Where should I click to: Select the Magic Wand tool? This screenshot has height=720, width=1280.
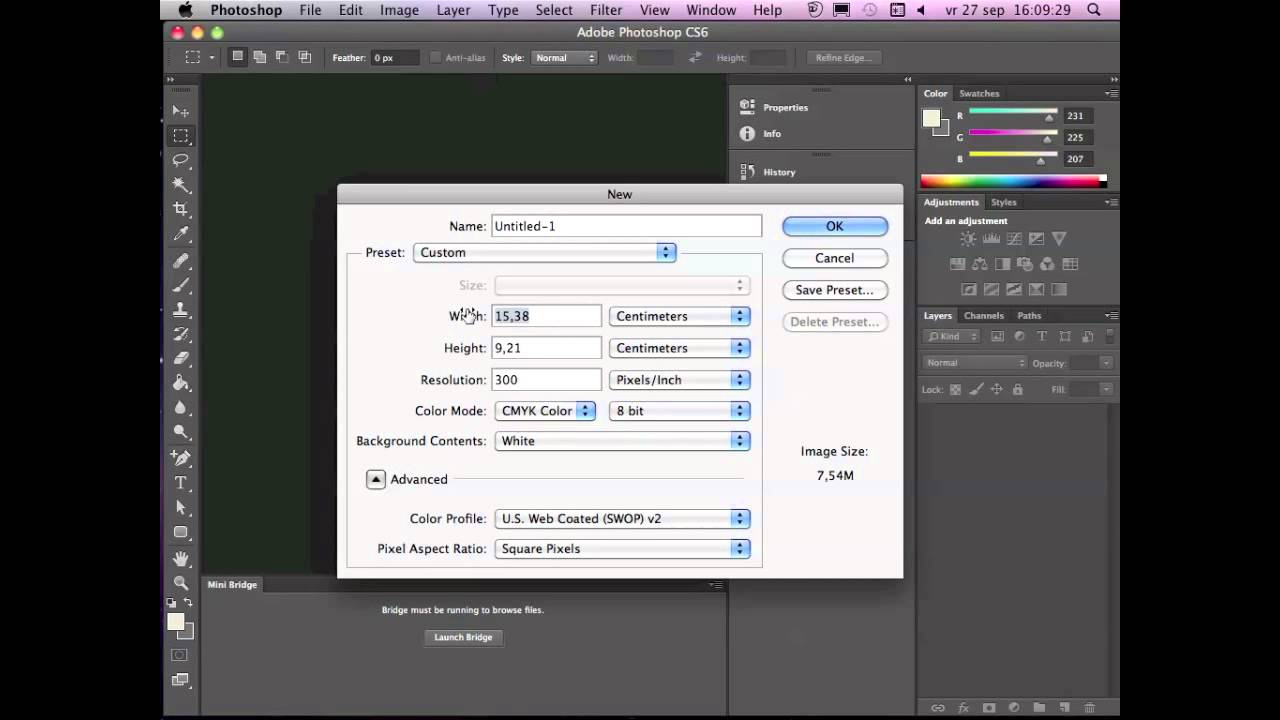pyautogui.click(x=181, y=185)
